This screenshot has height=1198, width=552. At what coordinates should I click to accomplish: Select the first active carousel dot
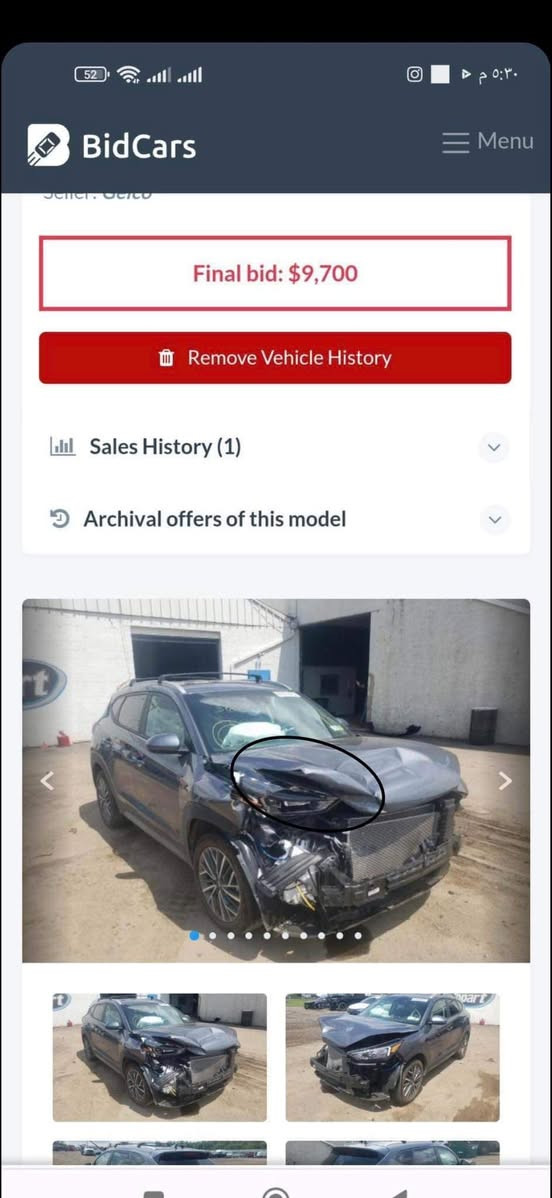[194, 935]
